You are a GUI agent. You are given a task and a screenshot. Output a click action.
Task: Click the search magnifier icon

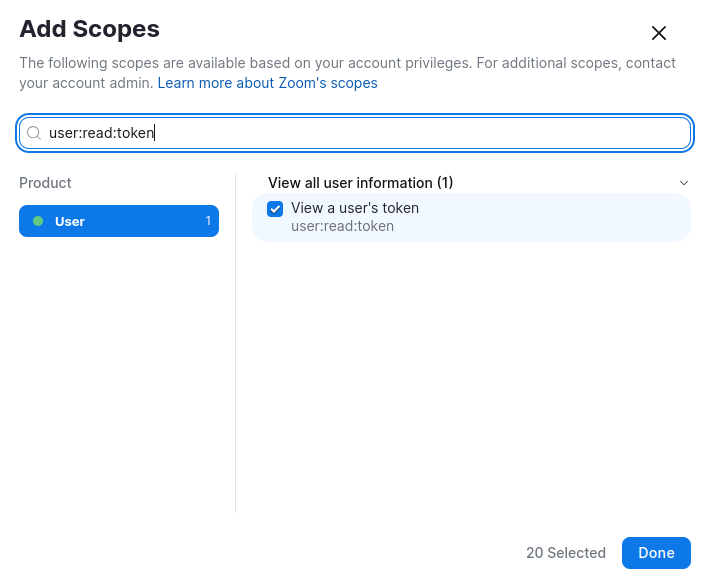pos(34,133)
